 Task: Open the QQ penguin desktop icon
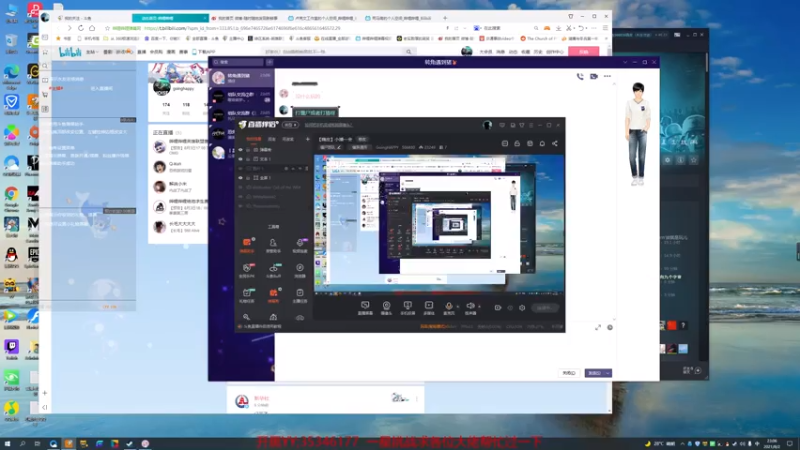point(11,258)
